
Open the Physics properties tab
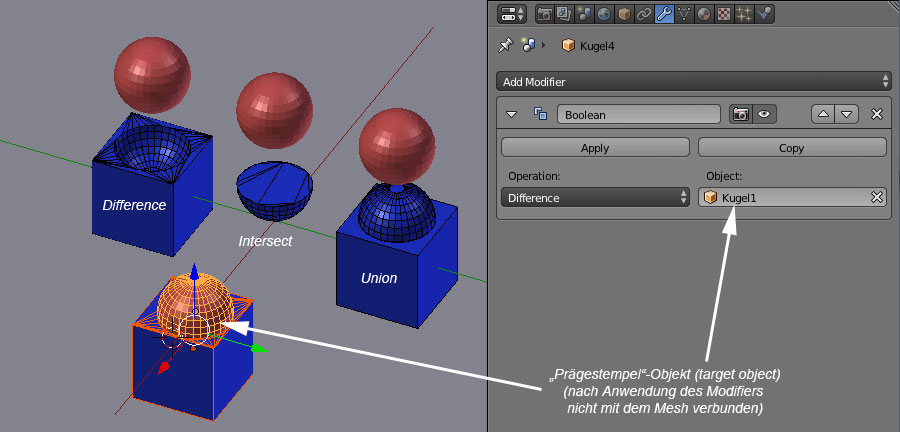tap(764, 14)
